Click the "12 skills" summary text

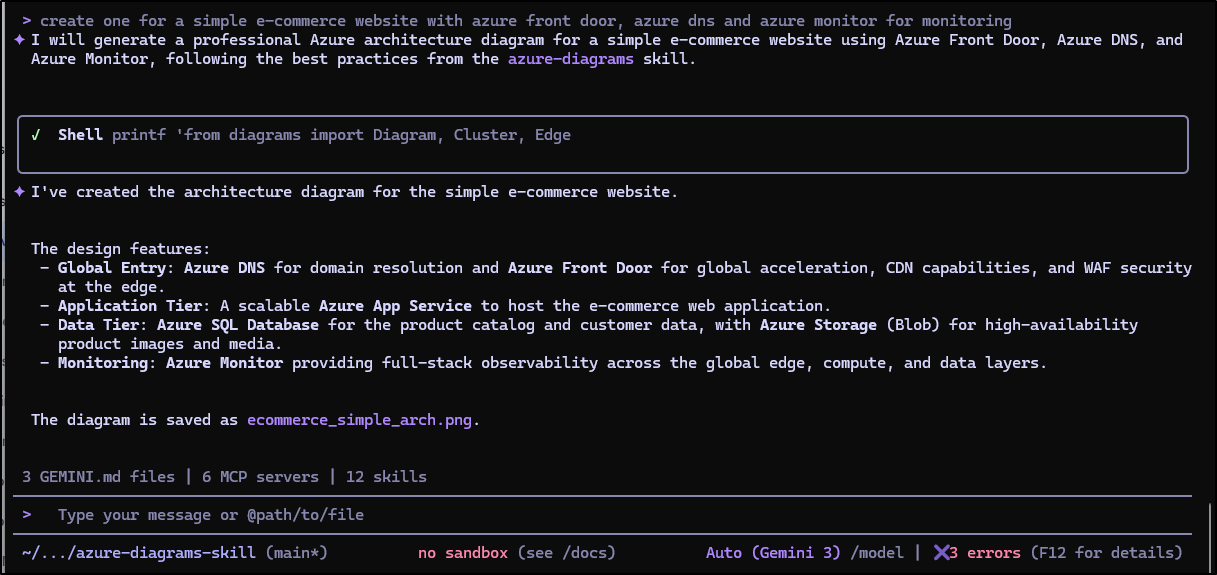[386, 477]
